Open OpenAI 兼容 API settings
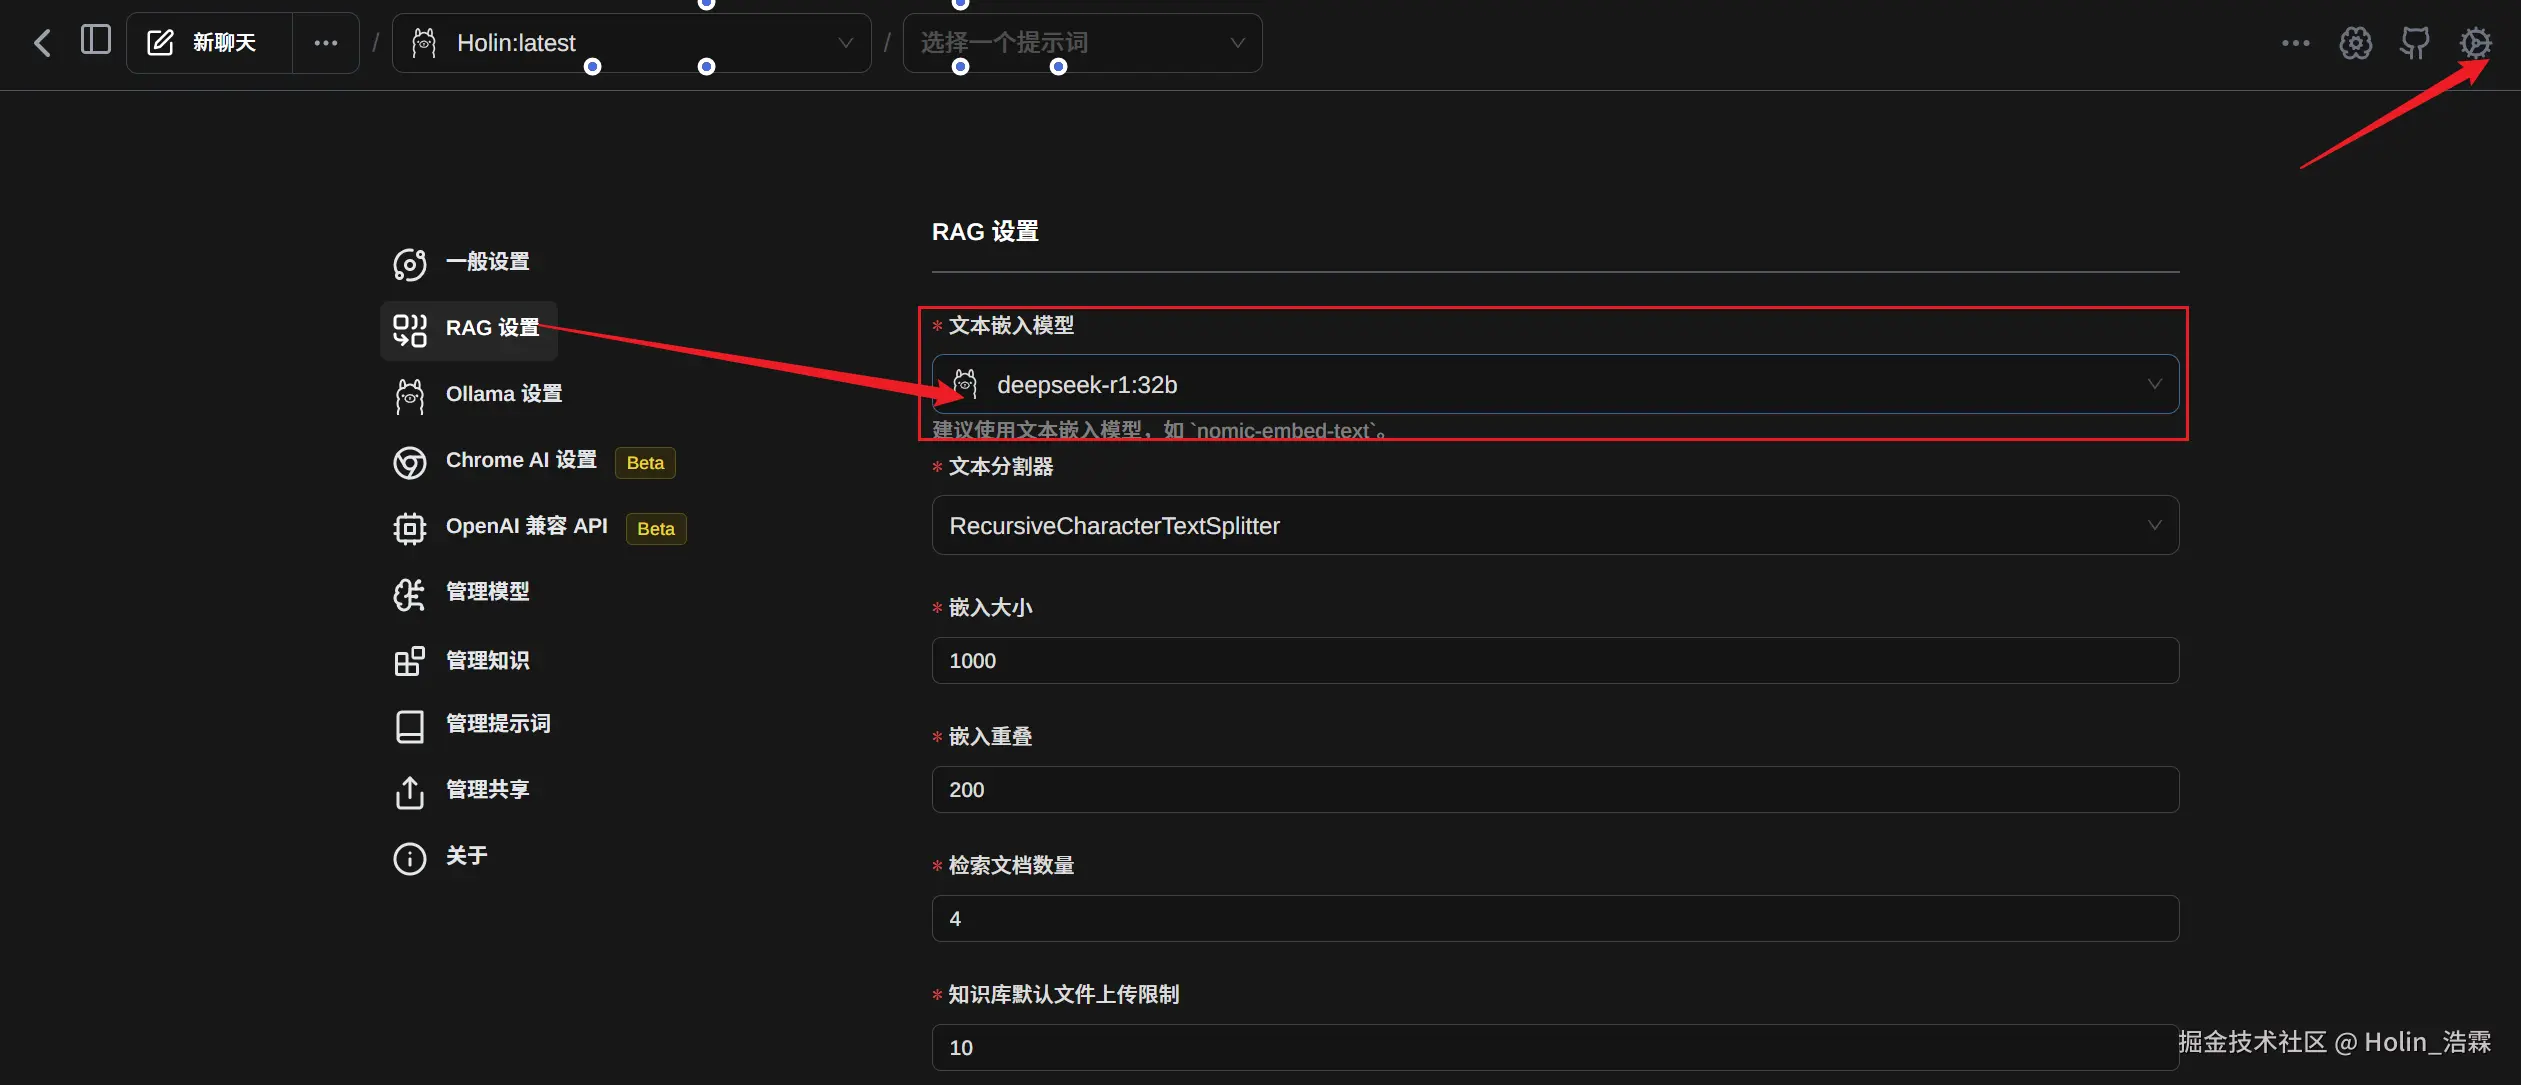The image size is (2521, 1085). [526, 526]
